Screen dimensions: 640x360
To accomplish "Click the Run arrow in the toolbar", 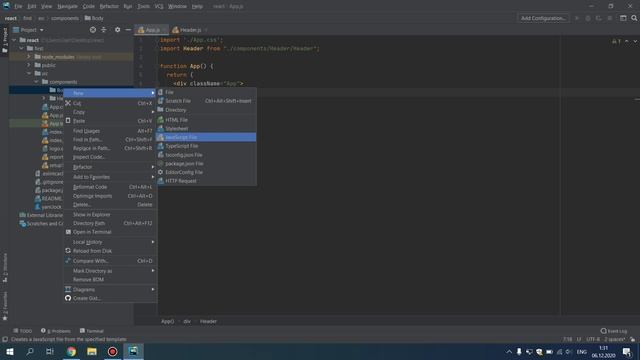I will 577,18.
